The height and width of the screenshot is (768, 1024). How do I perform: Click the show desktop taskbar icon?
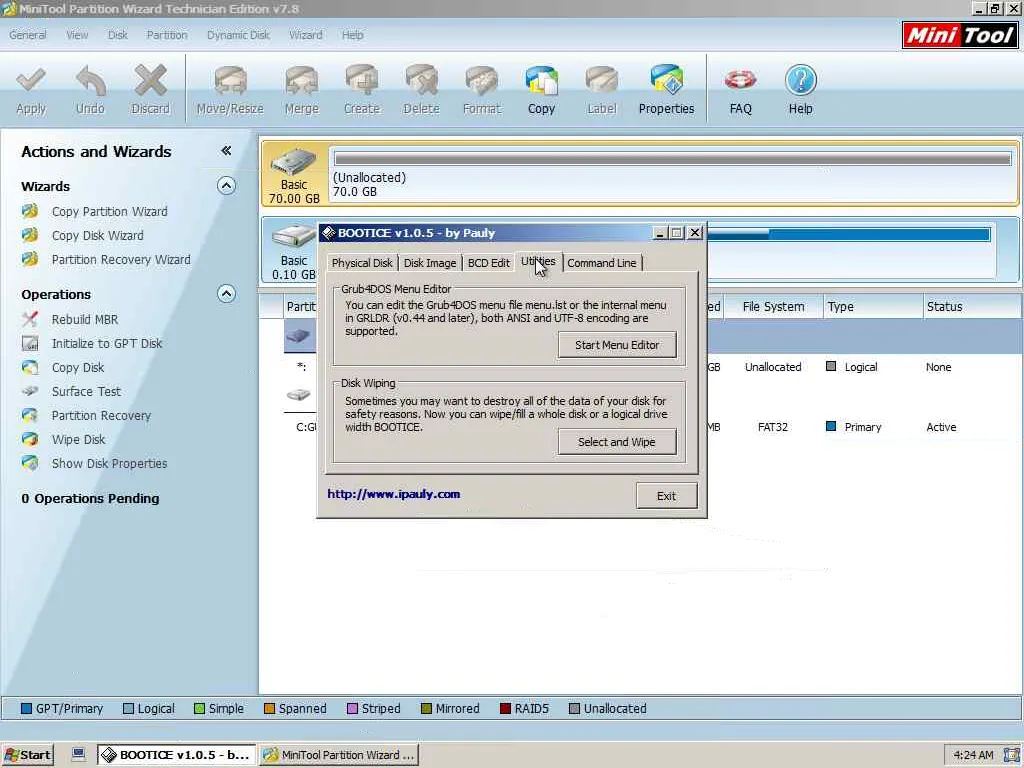78,754
